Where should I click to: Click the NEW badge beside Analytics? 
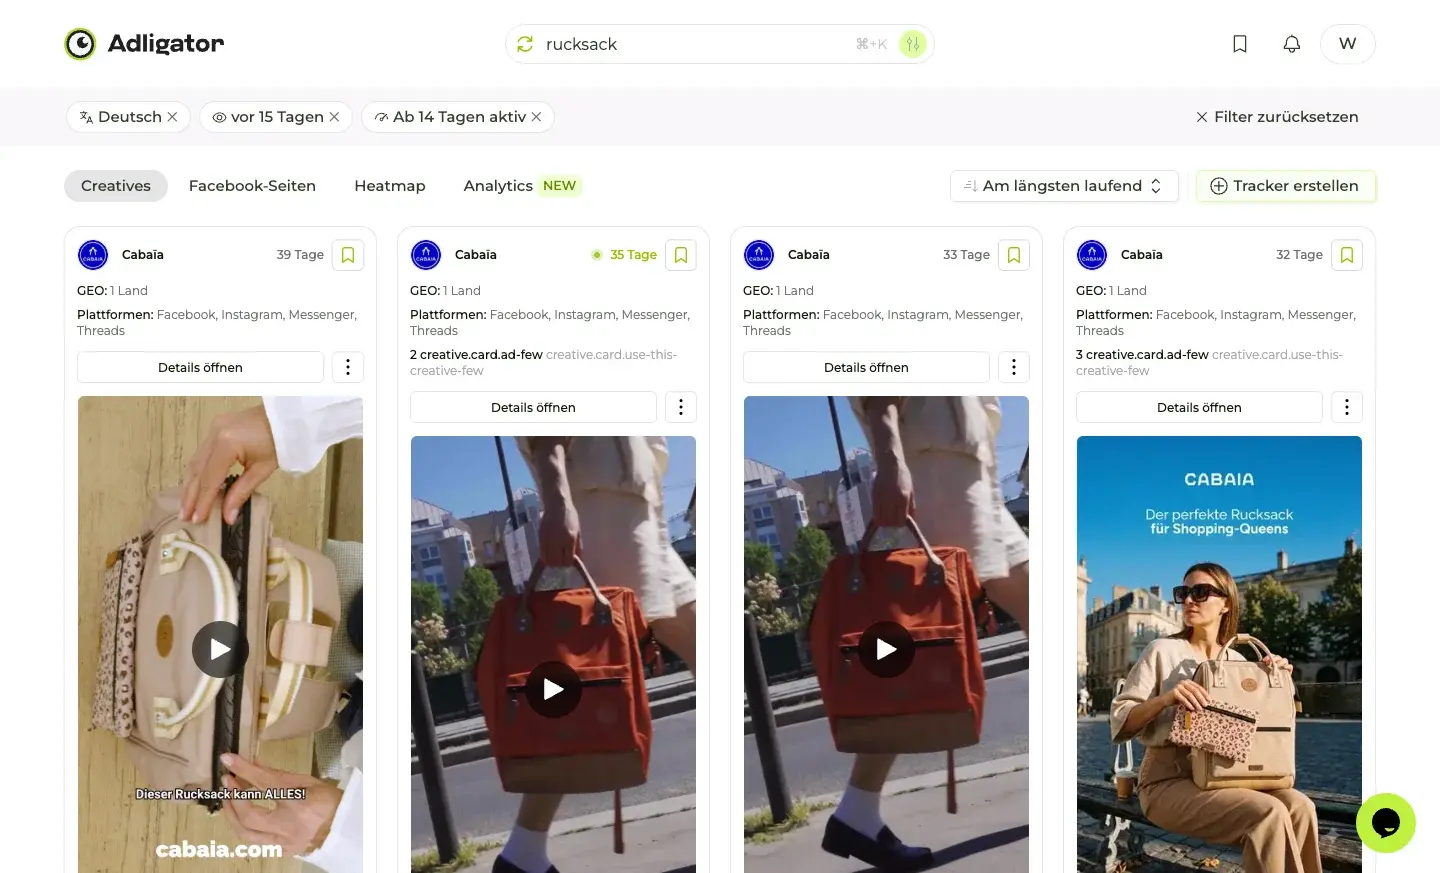click(x=559, y=186)
